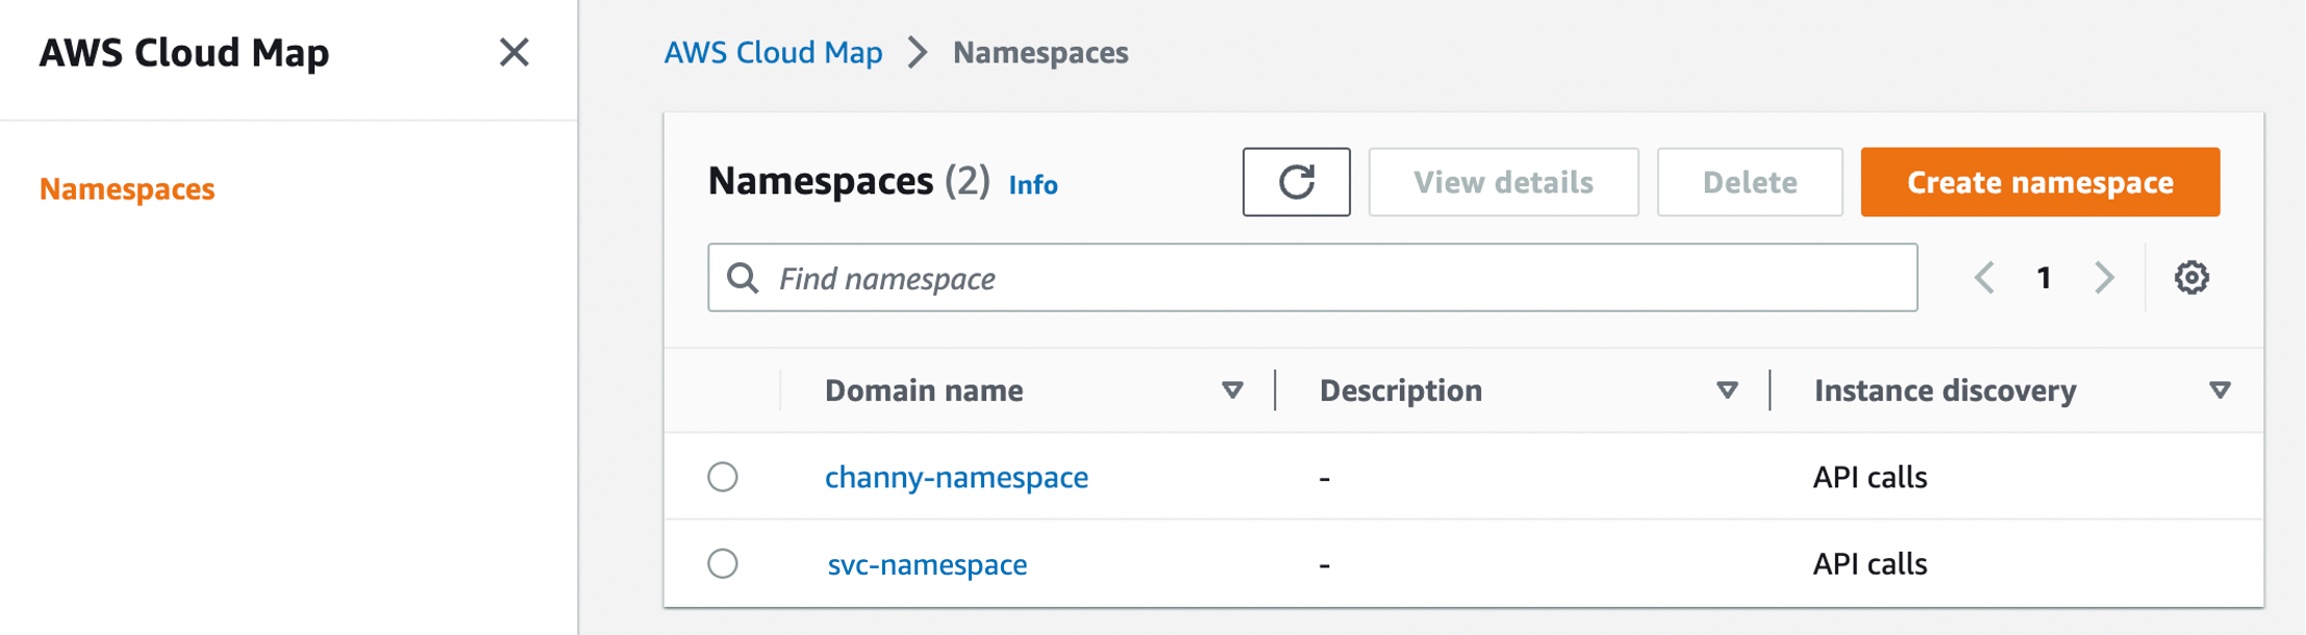Open table preferences gear icon
This screenshot has width=2306, height=635.
click(x=2191, y=278)
